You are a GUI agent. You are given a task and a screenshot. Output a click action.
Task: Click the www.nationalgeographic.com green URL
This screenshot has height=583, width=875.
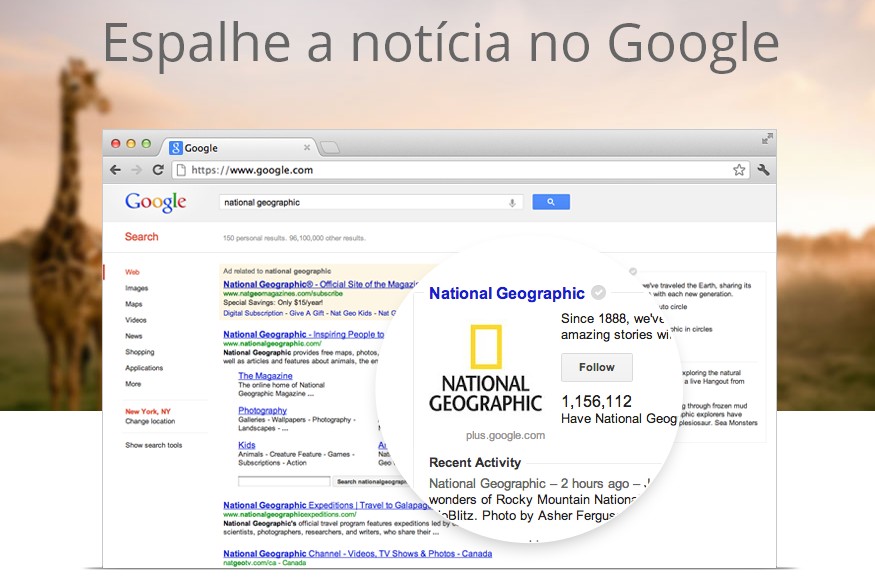pyautogui.click(x=272, y=344)
